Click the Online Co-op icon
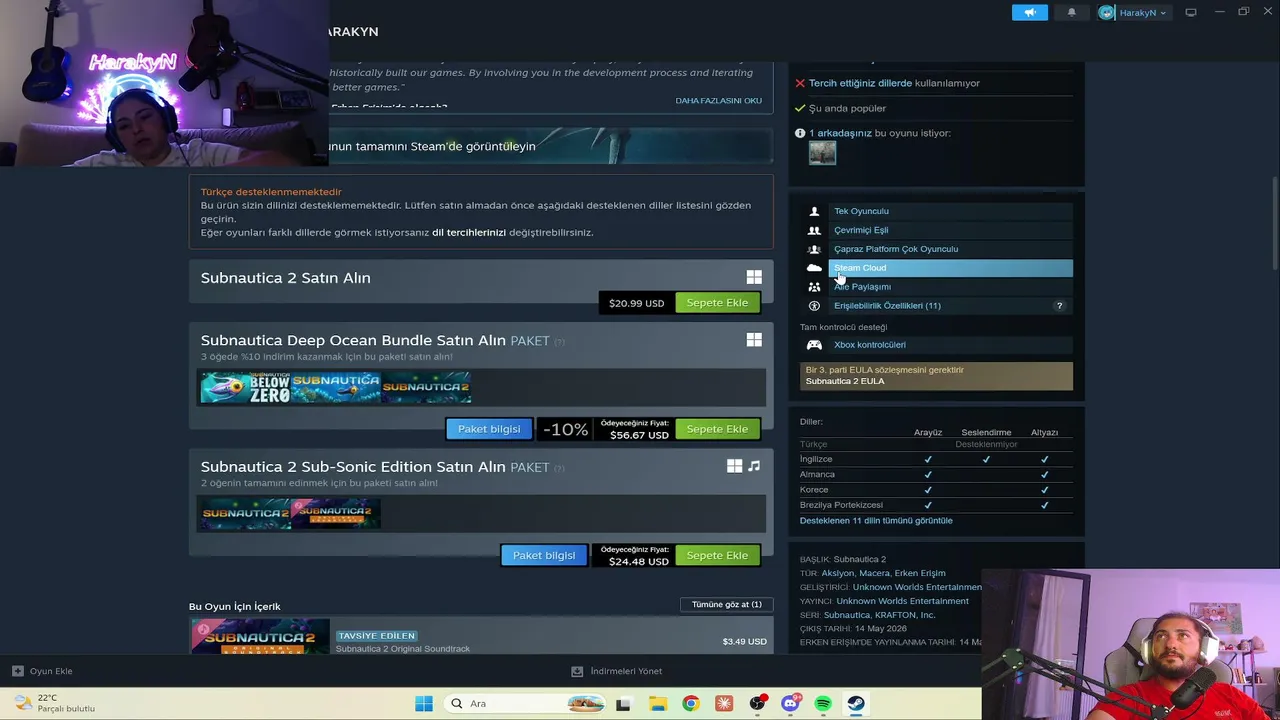This screenshot has height=720, width=1280. [x=814, y=230]
